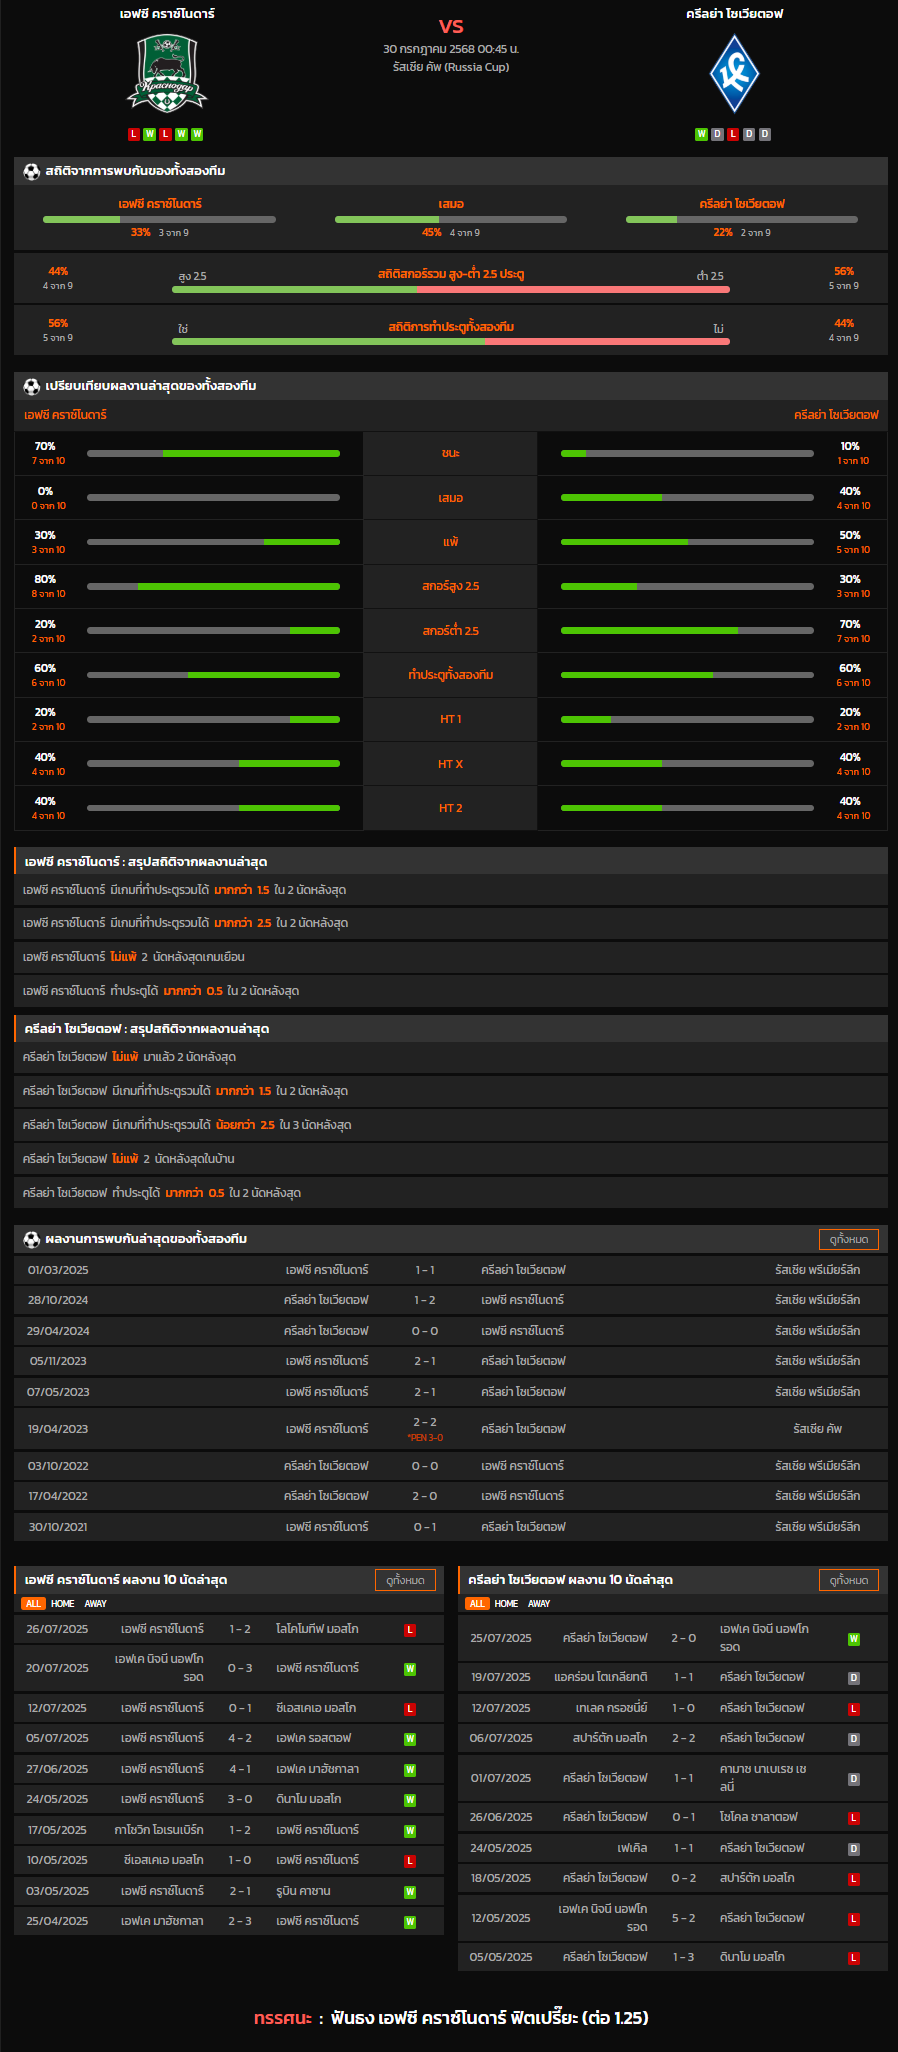This screenshot has height=2052, width=898.
Task: Select ALL tab in Krasnodar last 10 matches
Action: click(x=33, y=1604)
